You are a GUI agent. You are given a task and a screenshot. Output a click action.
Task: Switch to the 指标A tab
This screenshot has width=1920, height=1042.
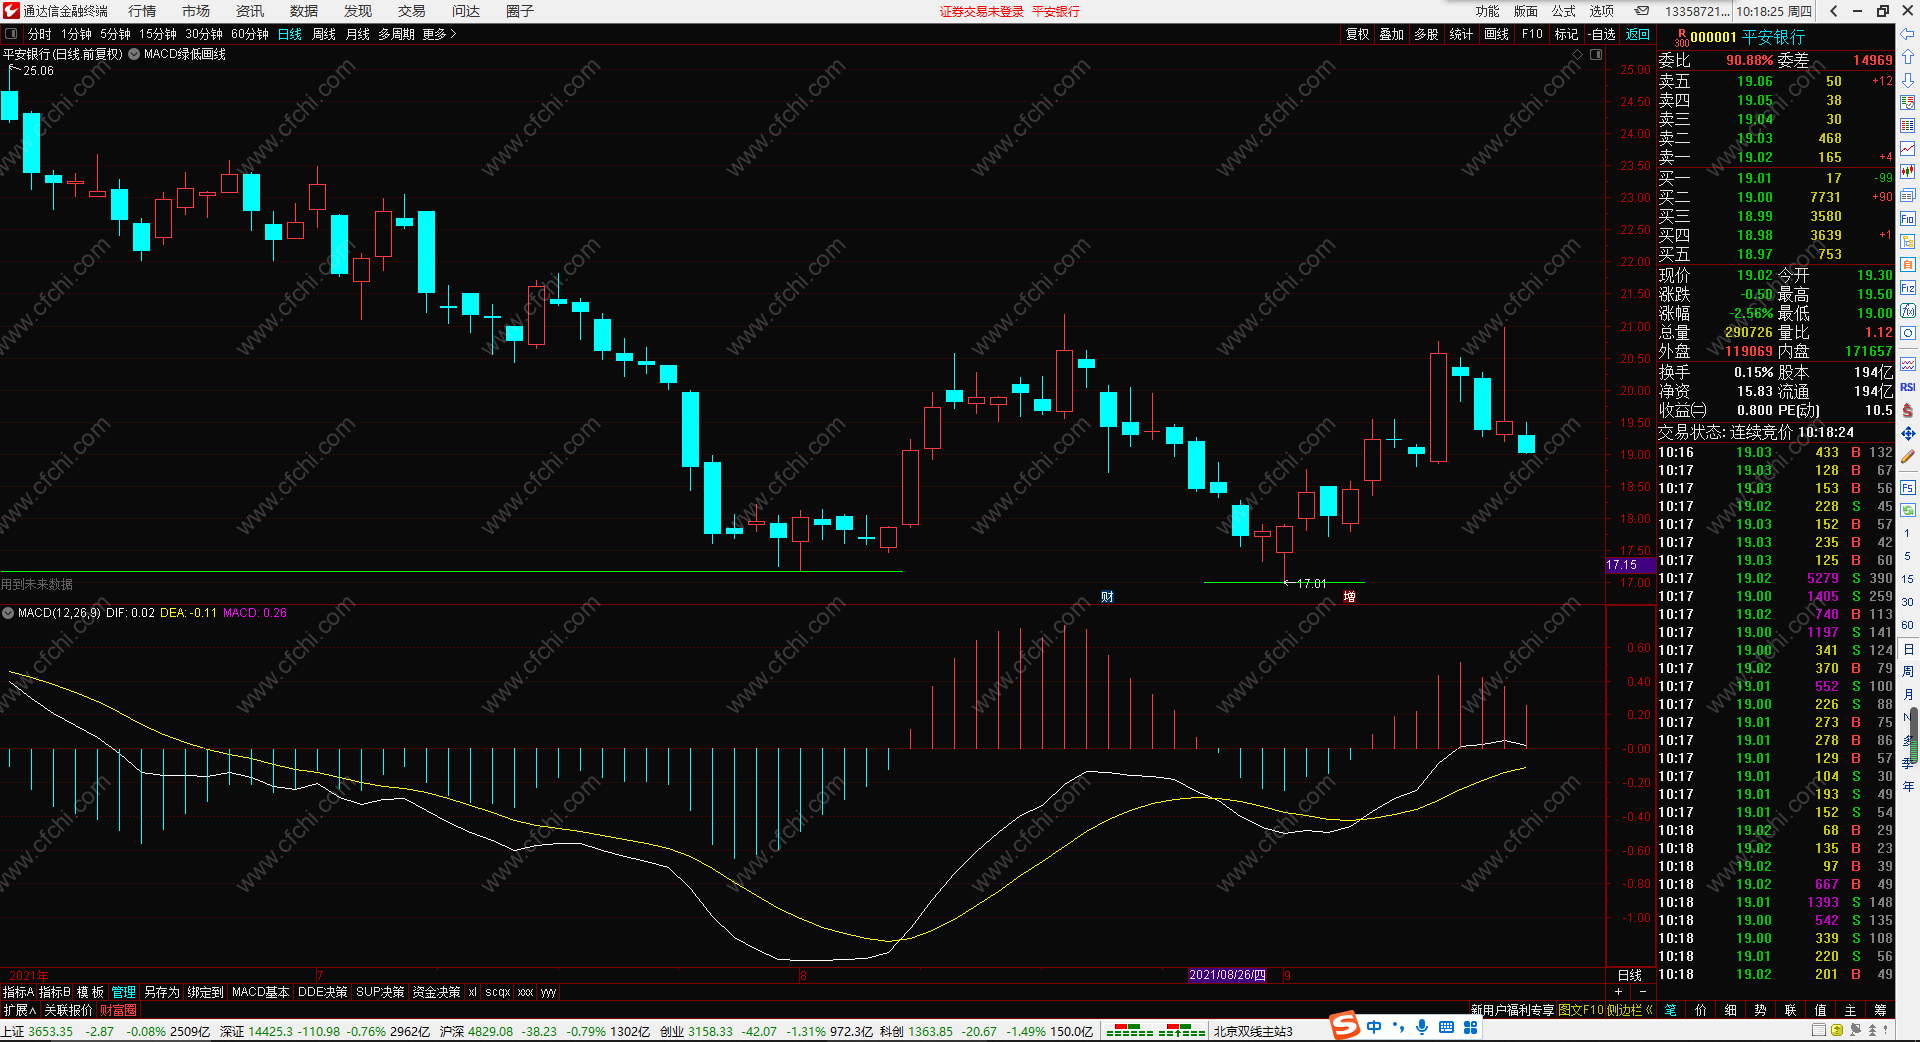point(18,992)
